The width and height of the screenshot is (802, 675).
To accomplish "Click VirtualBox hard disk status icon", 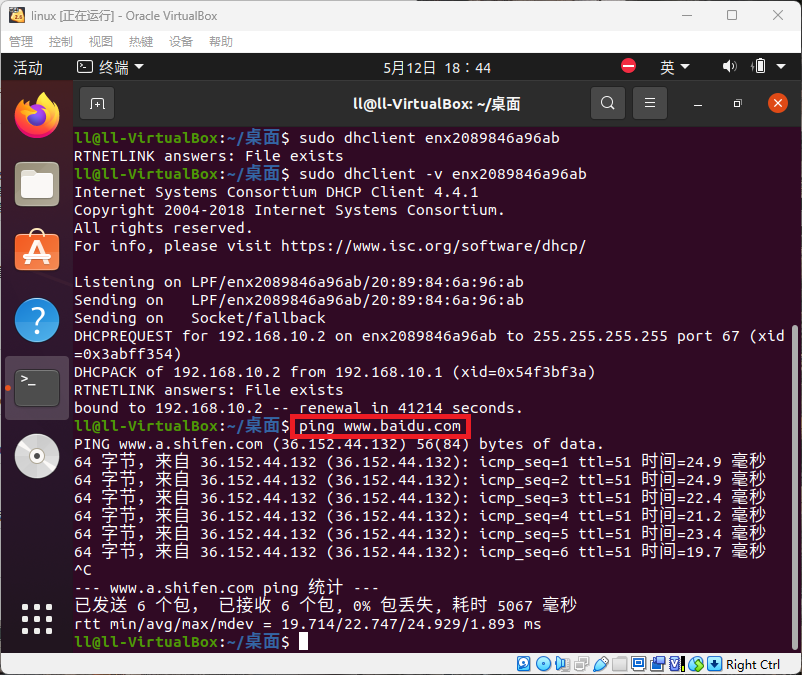I will [524, 664].
